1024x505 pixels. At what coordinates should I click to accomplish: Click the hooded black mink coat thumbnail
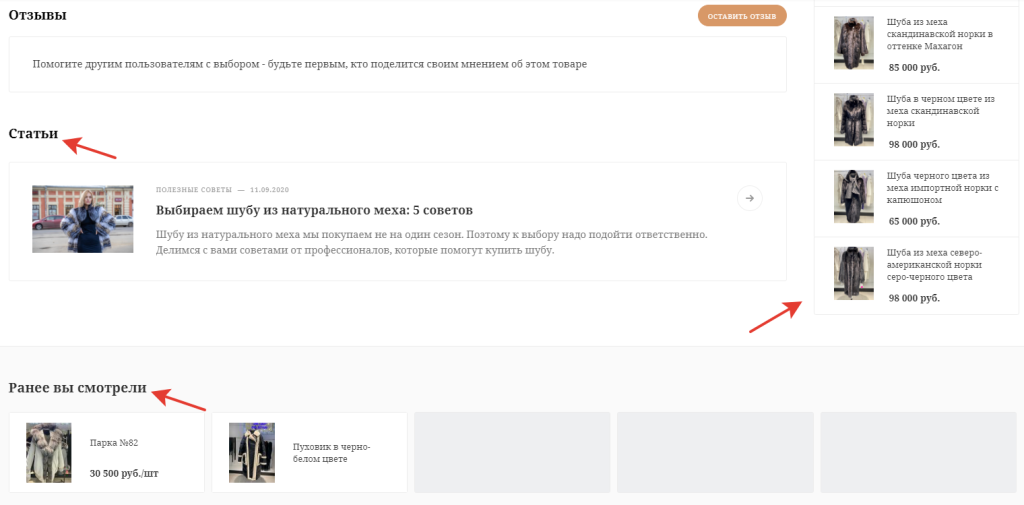(x=853, y=196)
